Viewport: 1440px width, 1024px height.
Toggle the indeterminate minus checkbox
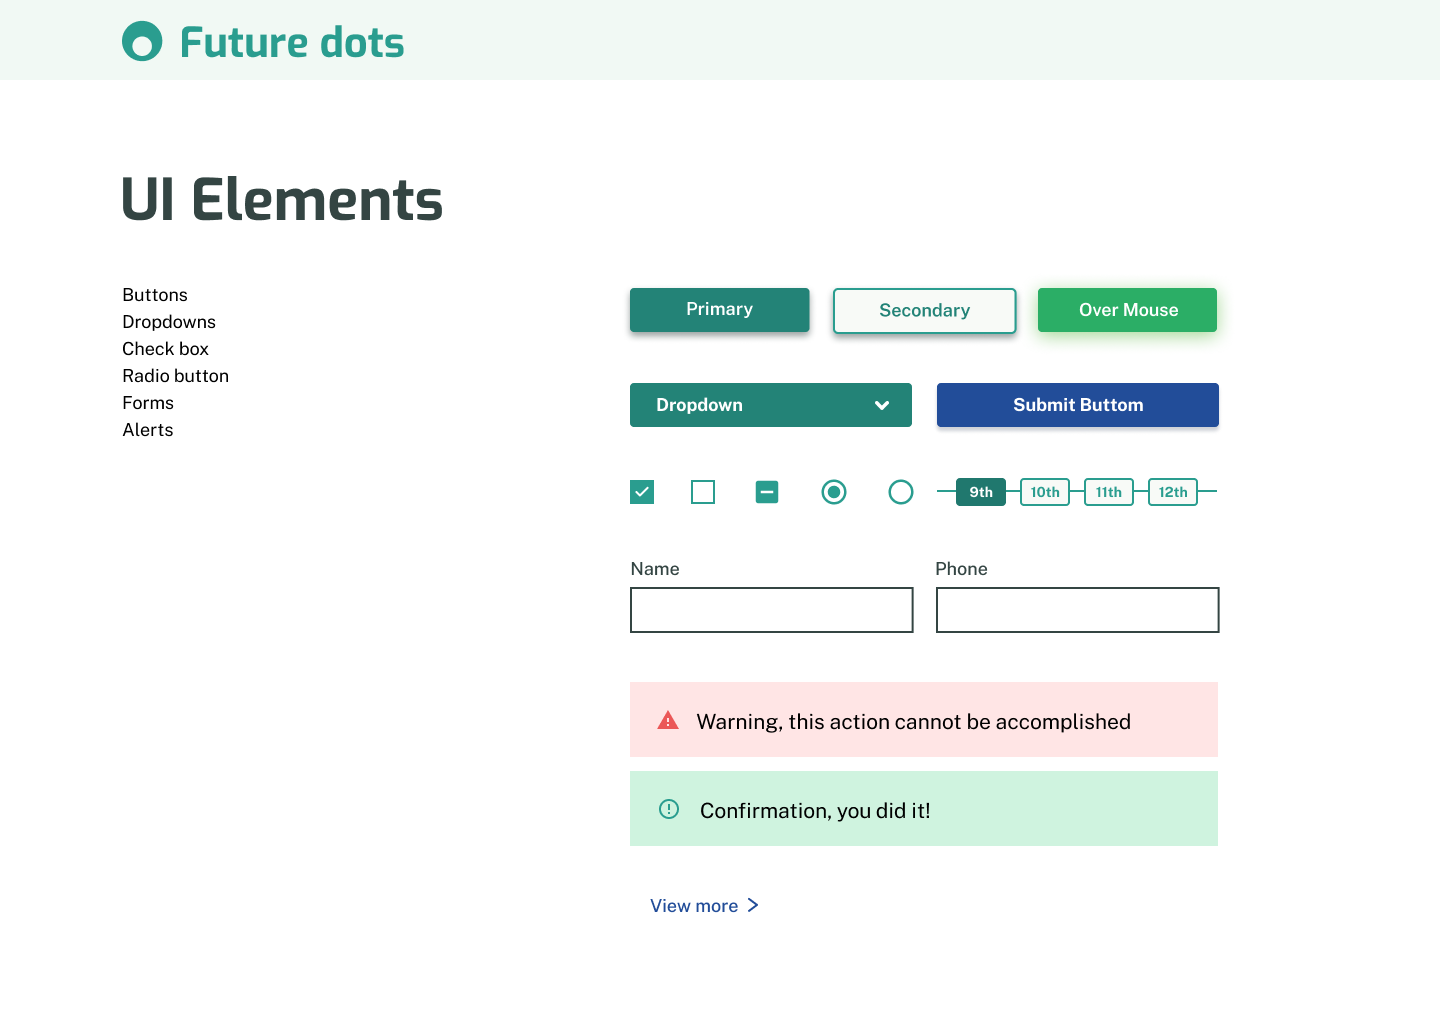pos(767,492)
